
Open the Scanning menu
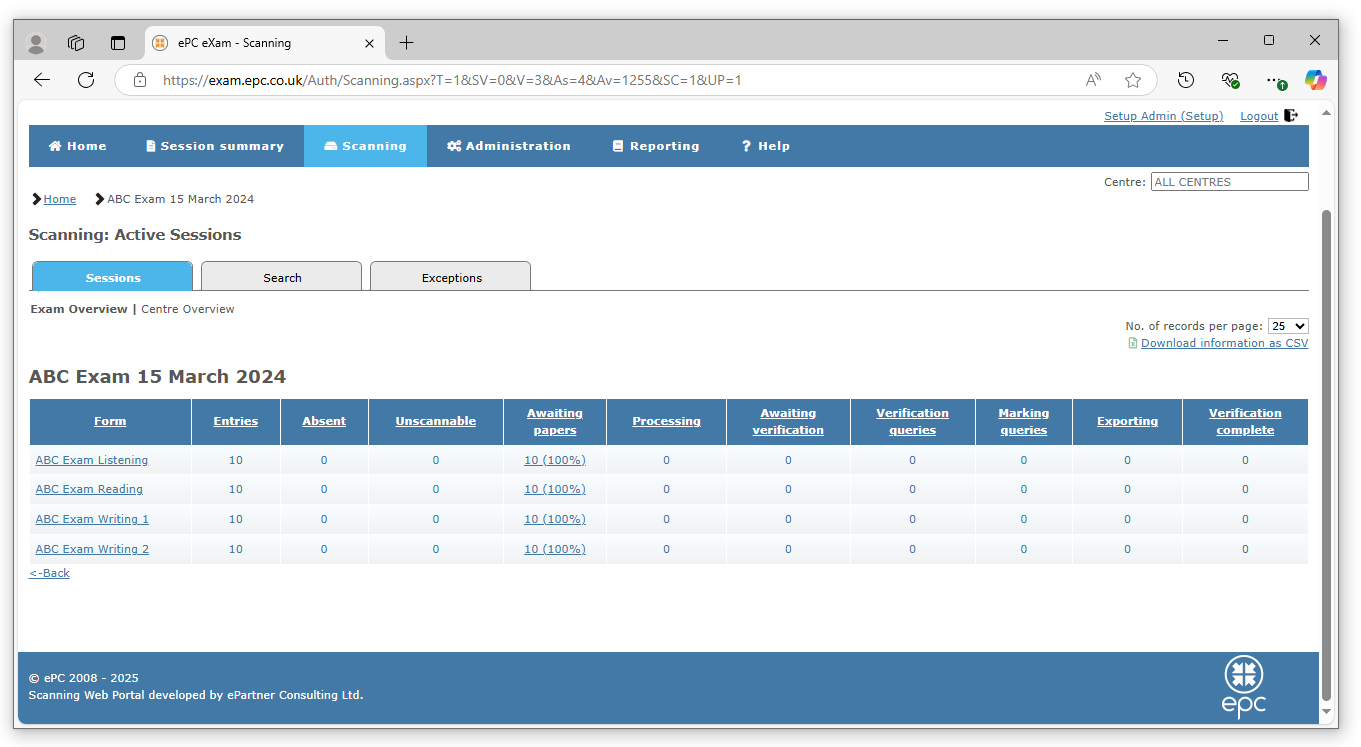(x=365, y=146)
